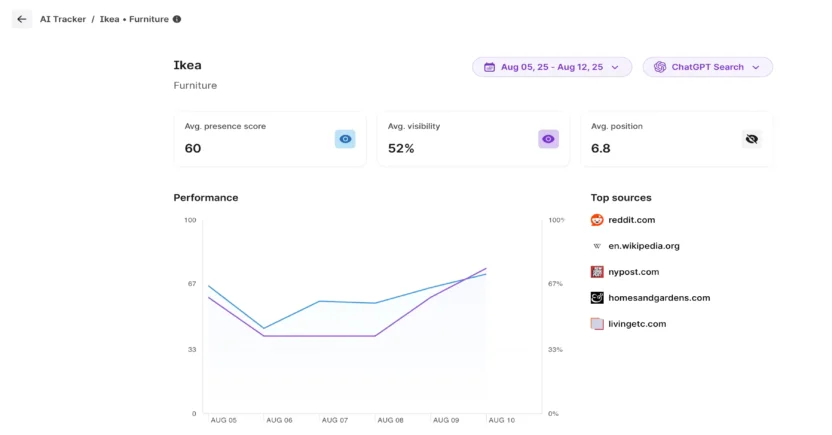Click the AUG 08 axis label
This screenshot has width=832, height=435.
(x=391, y=420)
